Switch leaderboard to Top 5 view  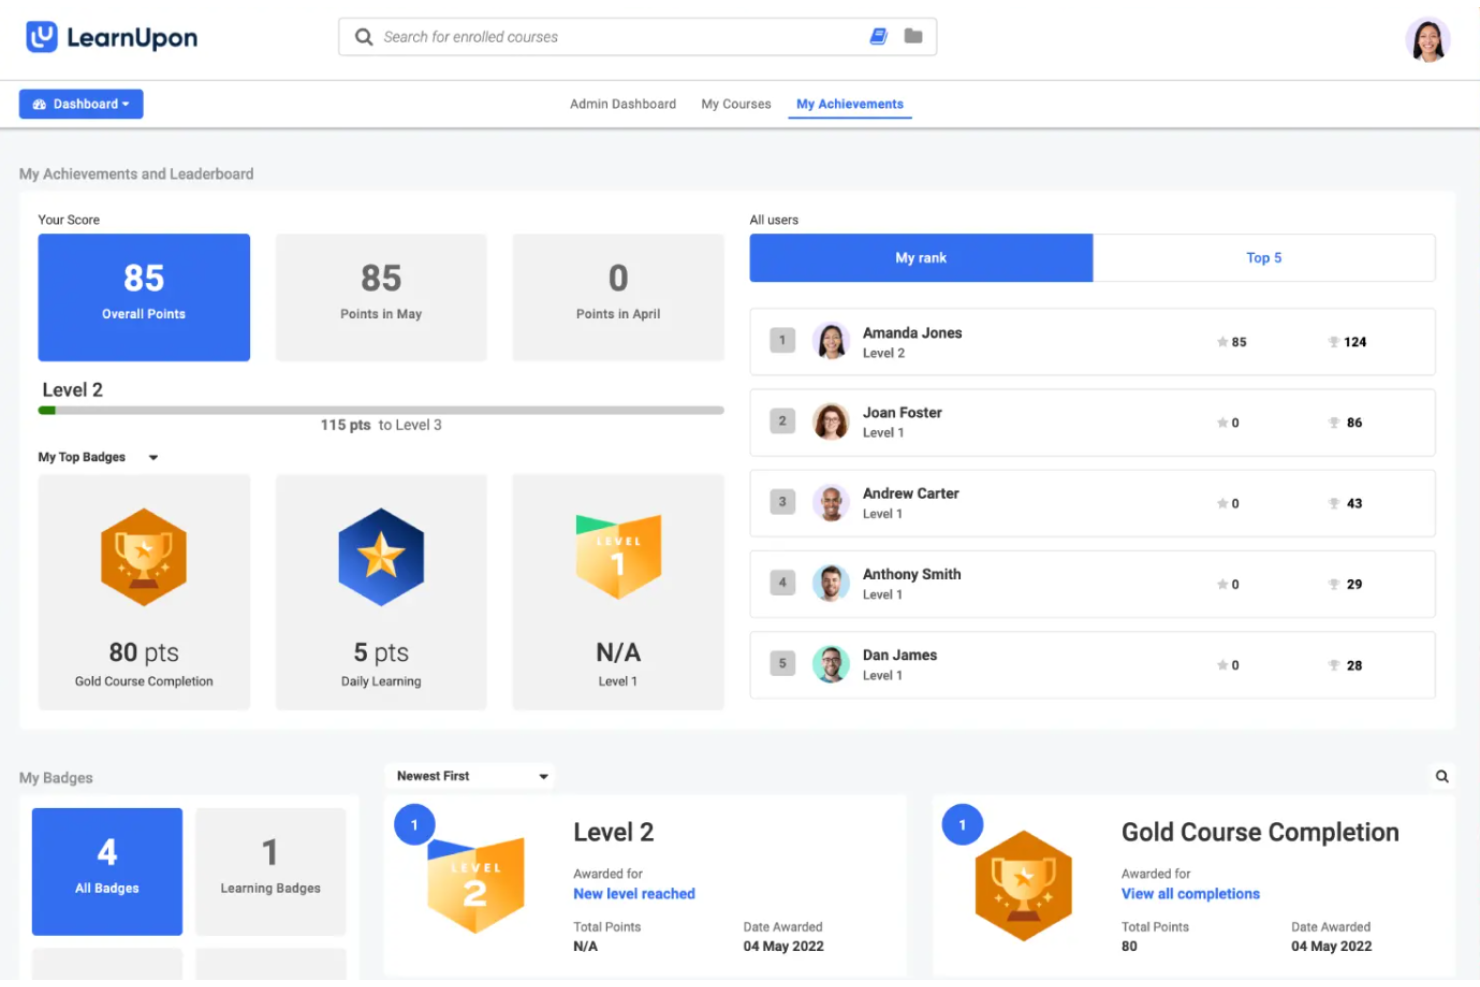click(1264, 257)
